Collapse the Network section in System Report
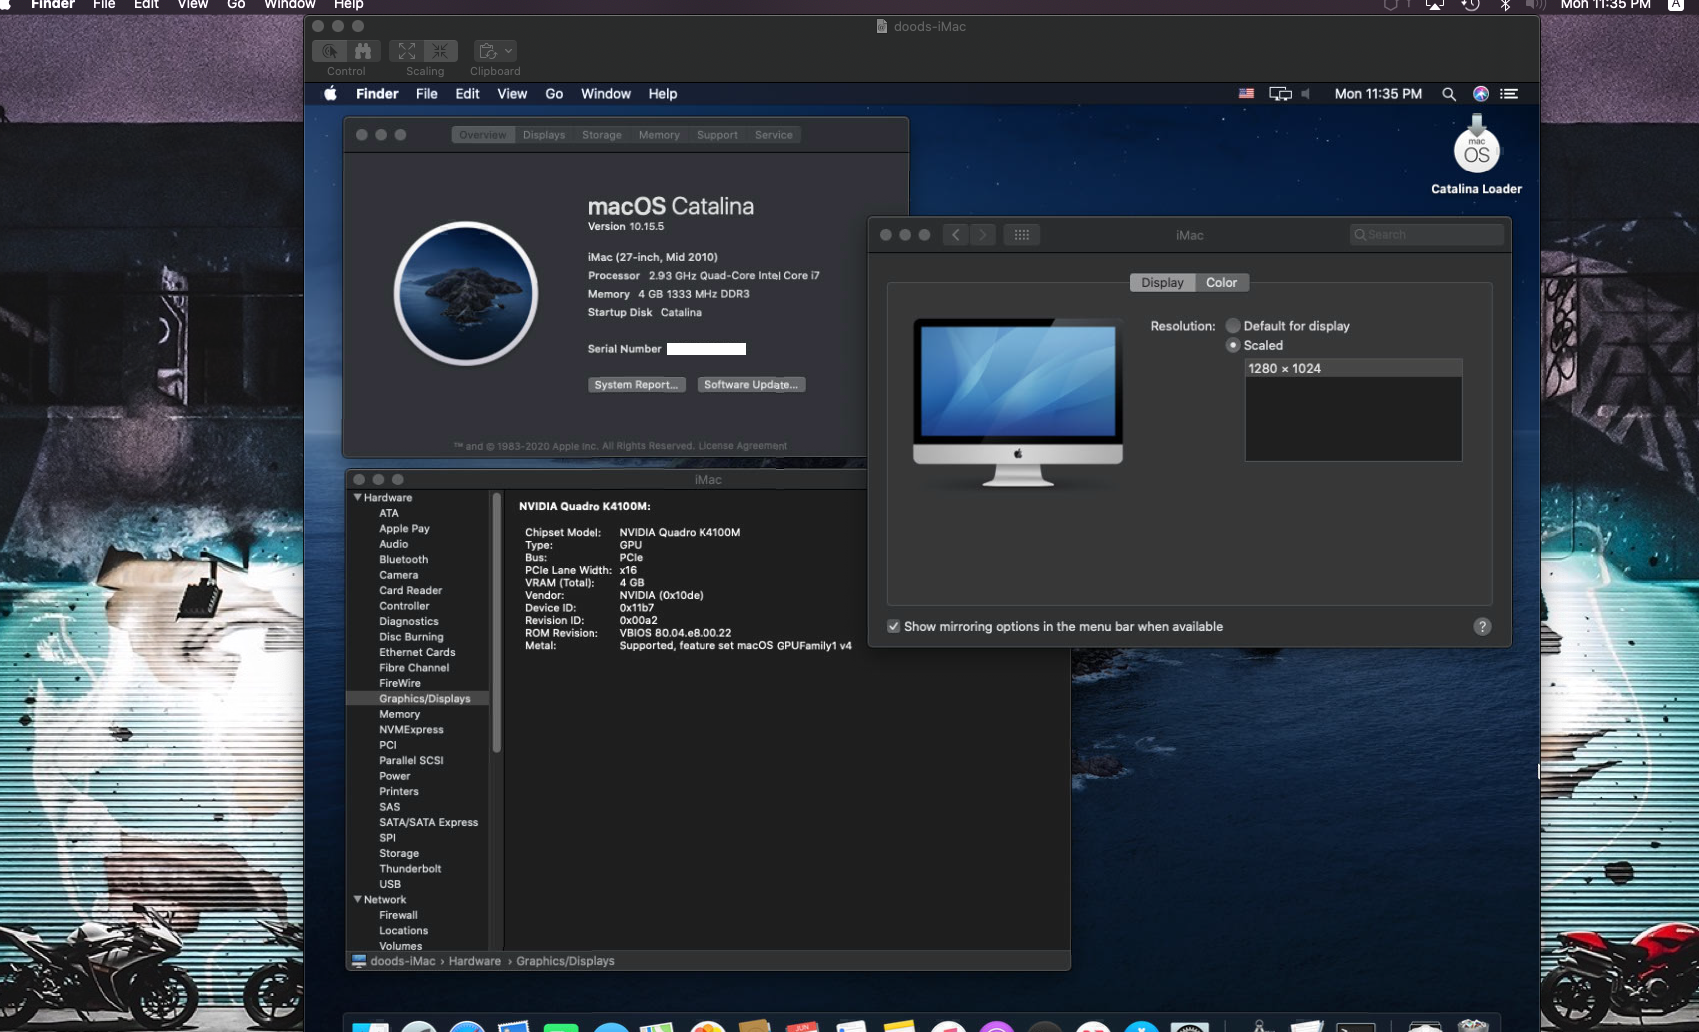This screenshot has height=1032, width=1699. [x=358, y=899]
